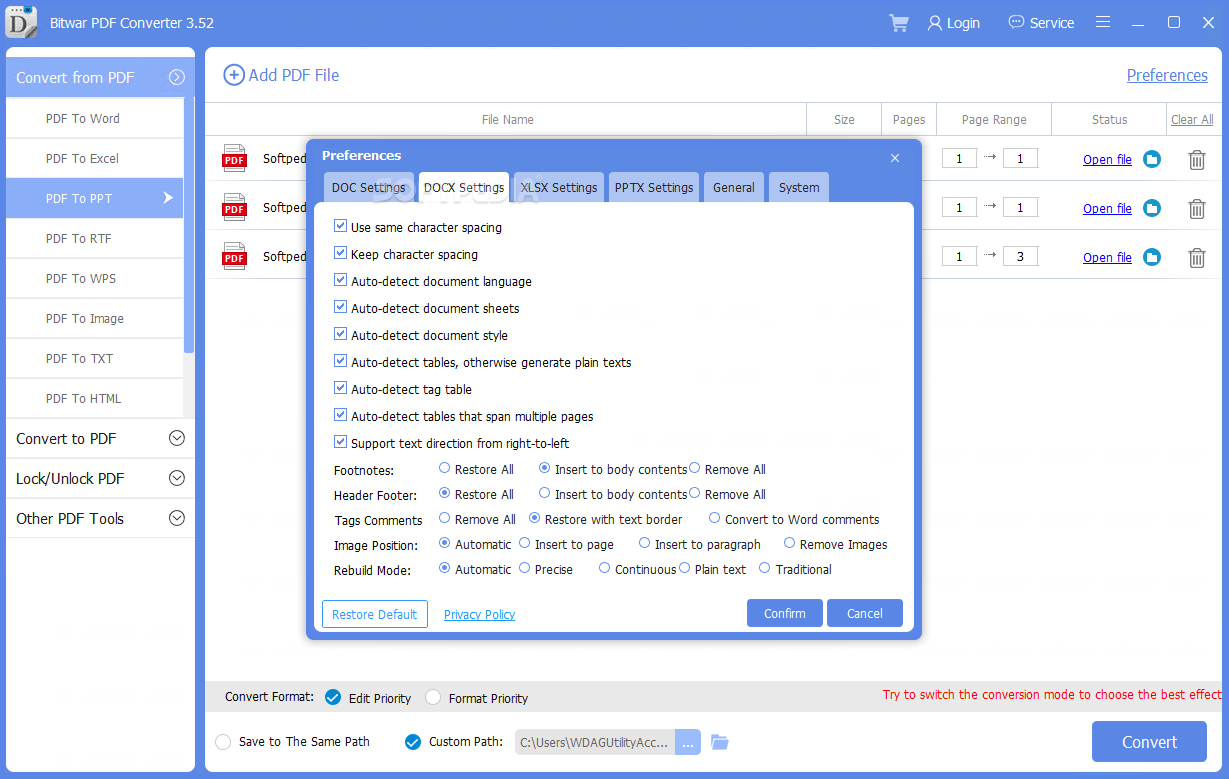Open the Preferences link at top right

coord(1167,75)
